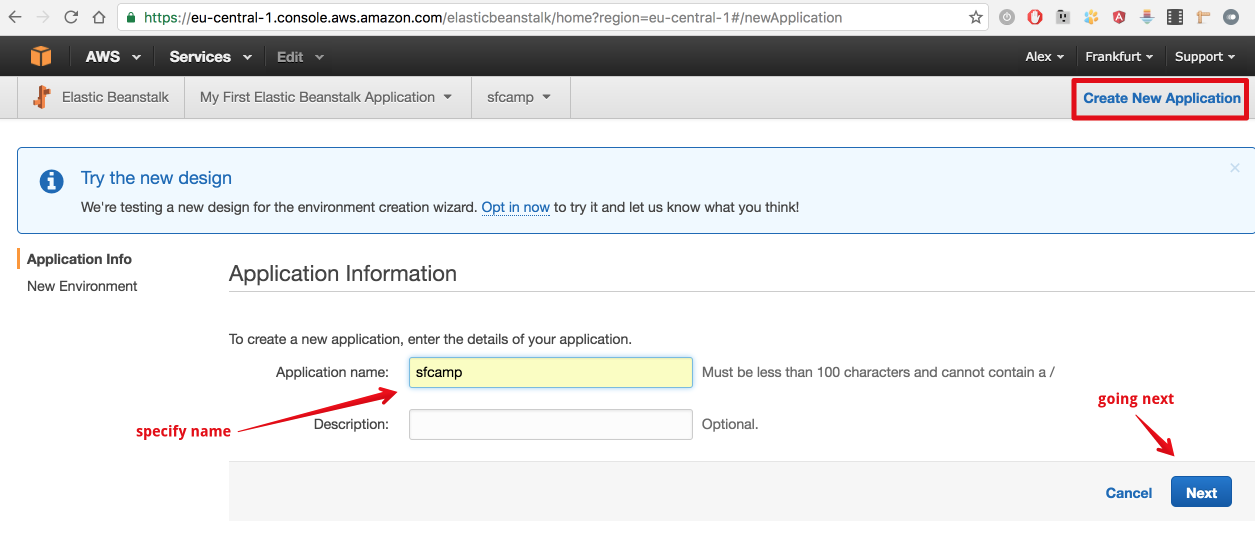
Task: Click the wooden signpost extension icon
Action: tap(1203, 17)
